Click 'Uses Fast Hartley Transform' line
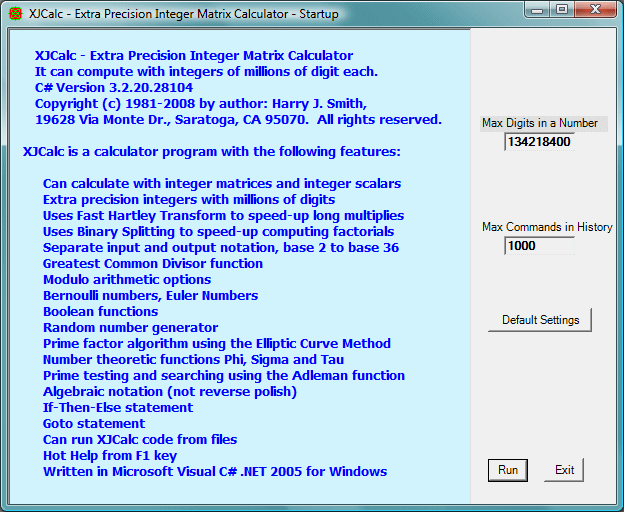The width and height of the screenshot is (624, 512). point(224,216)
